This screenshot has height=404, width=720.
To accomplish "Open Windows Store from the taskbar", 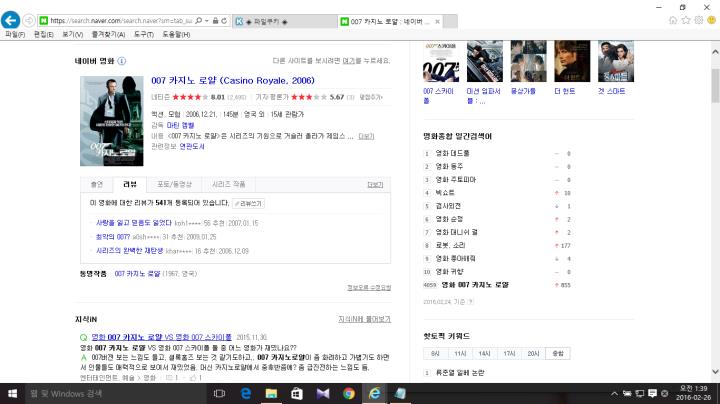I will 297,393.
